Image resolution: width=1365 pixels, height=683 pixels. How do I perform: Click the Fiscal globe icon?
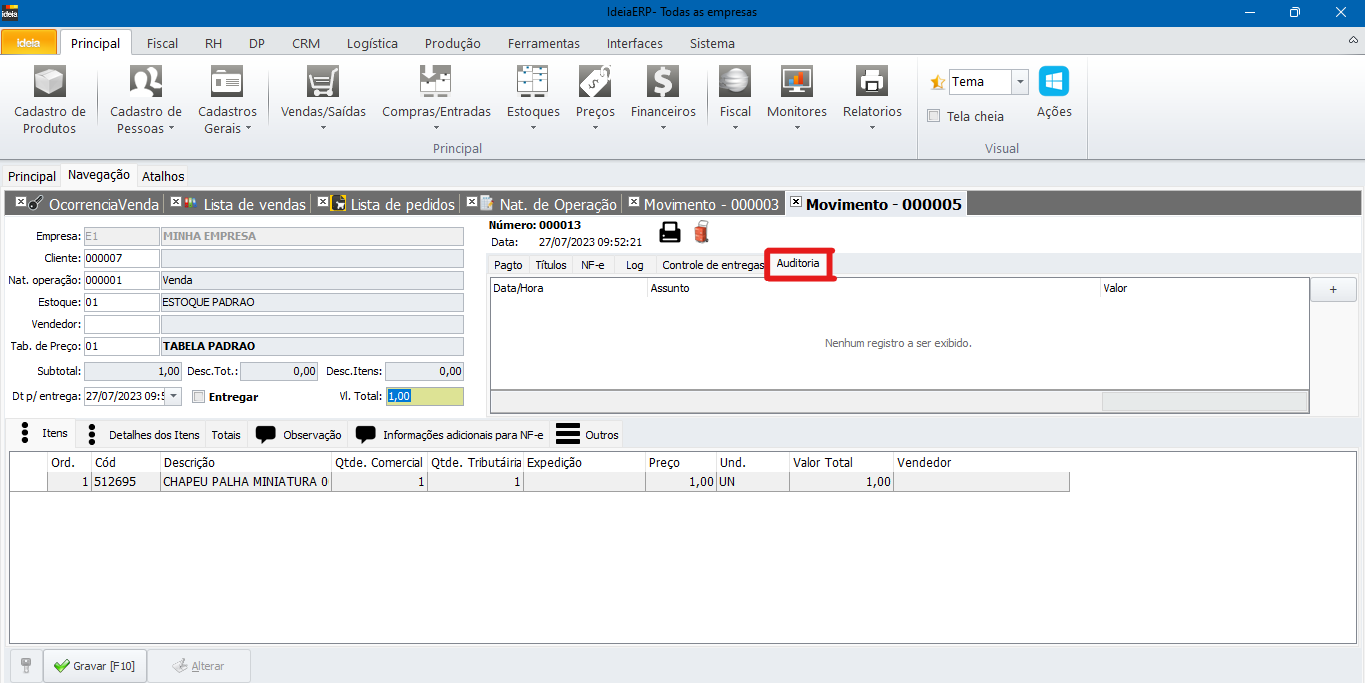(x=734, y=83)
